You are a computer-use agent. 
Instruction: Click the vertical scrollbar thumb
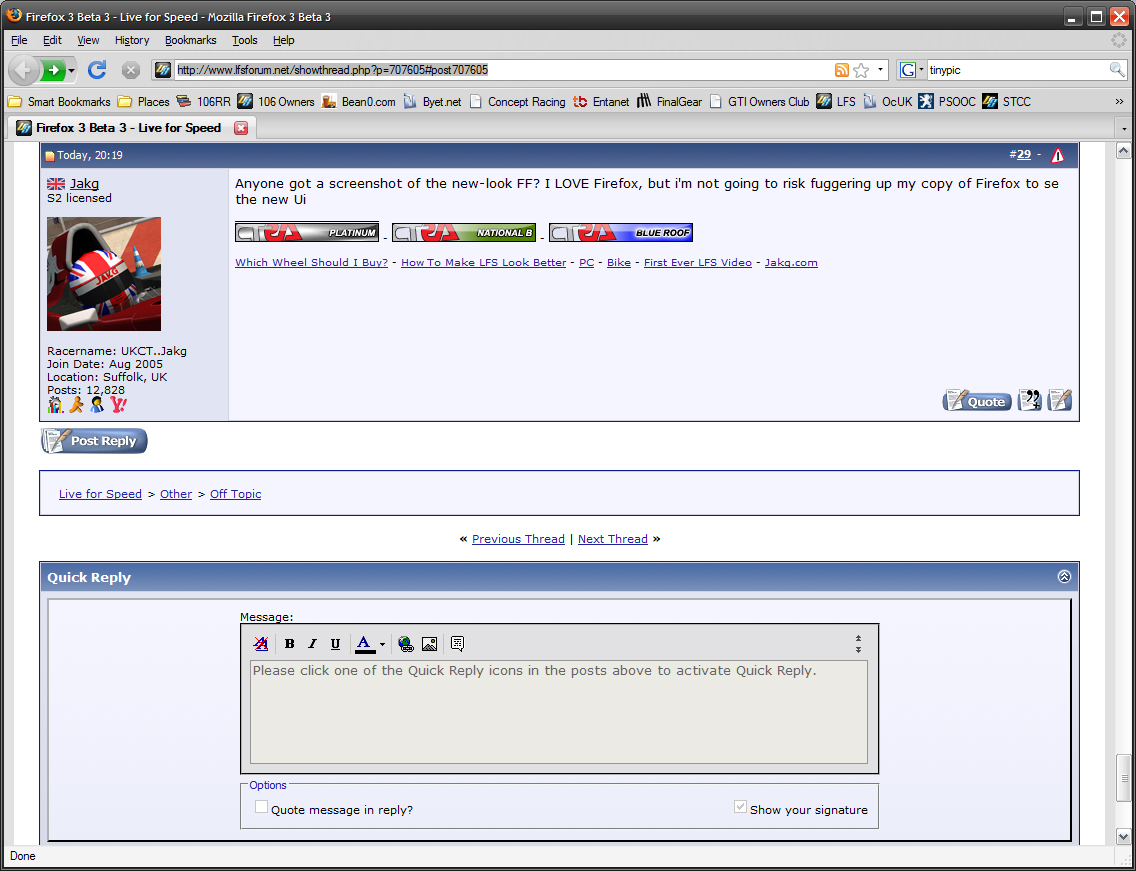(1124, 780)
